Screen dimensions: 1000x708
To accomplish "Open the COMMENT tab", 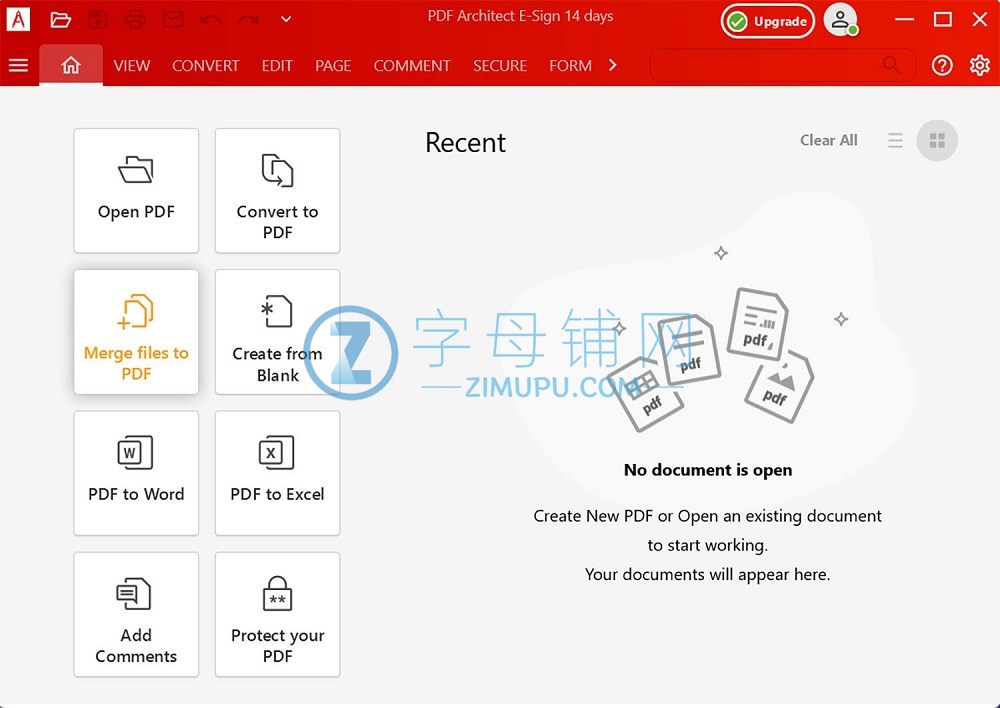I will pyautogui.click(x=412, y=66).
